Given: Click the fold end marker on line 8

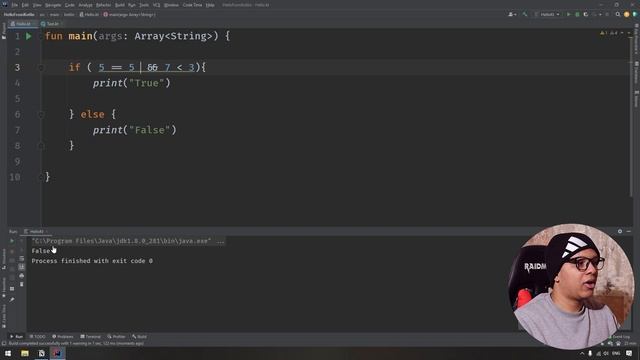Looking at the screenshot, I should (41, 145).
